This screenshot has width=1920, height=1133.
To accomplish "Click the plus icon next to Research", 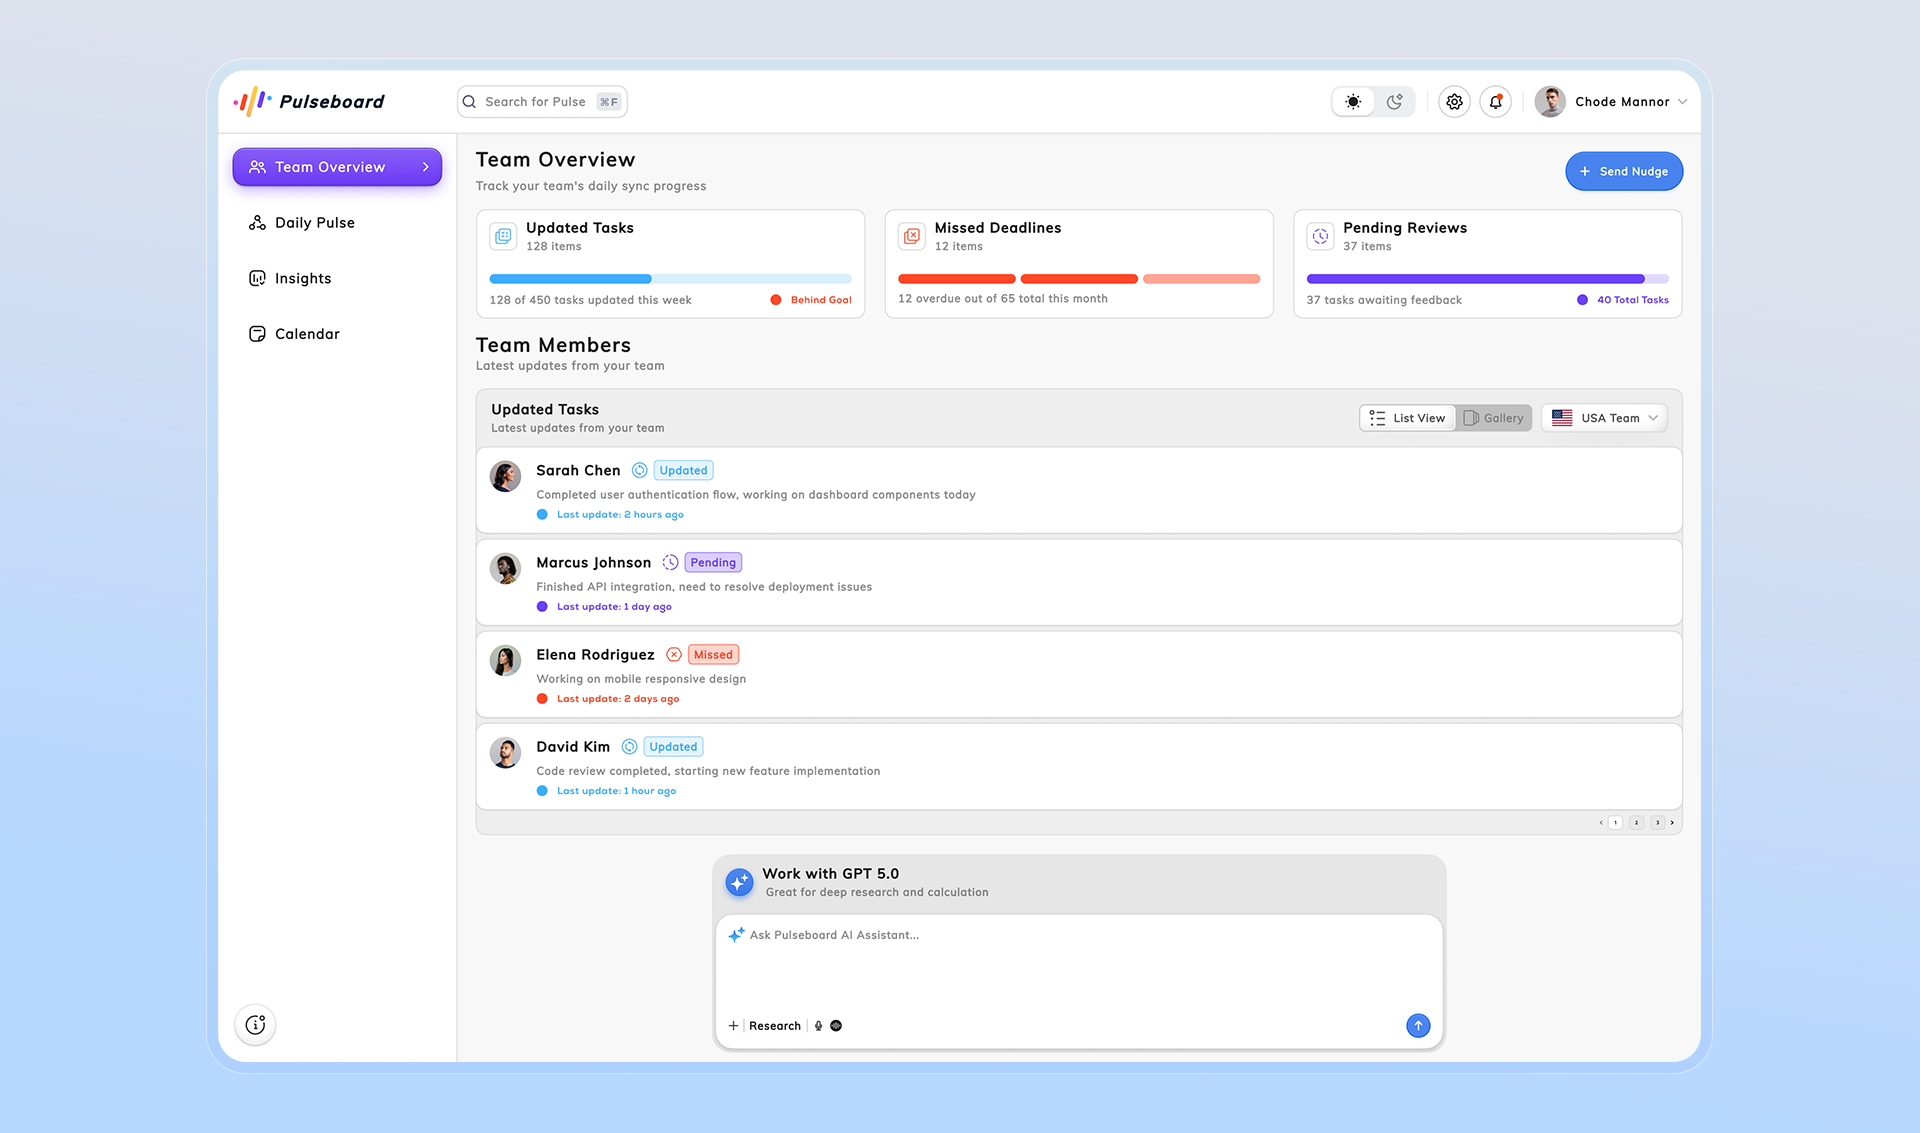I will point(734,1025).
